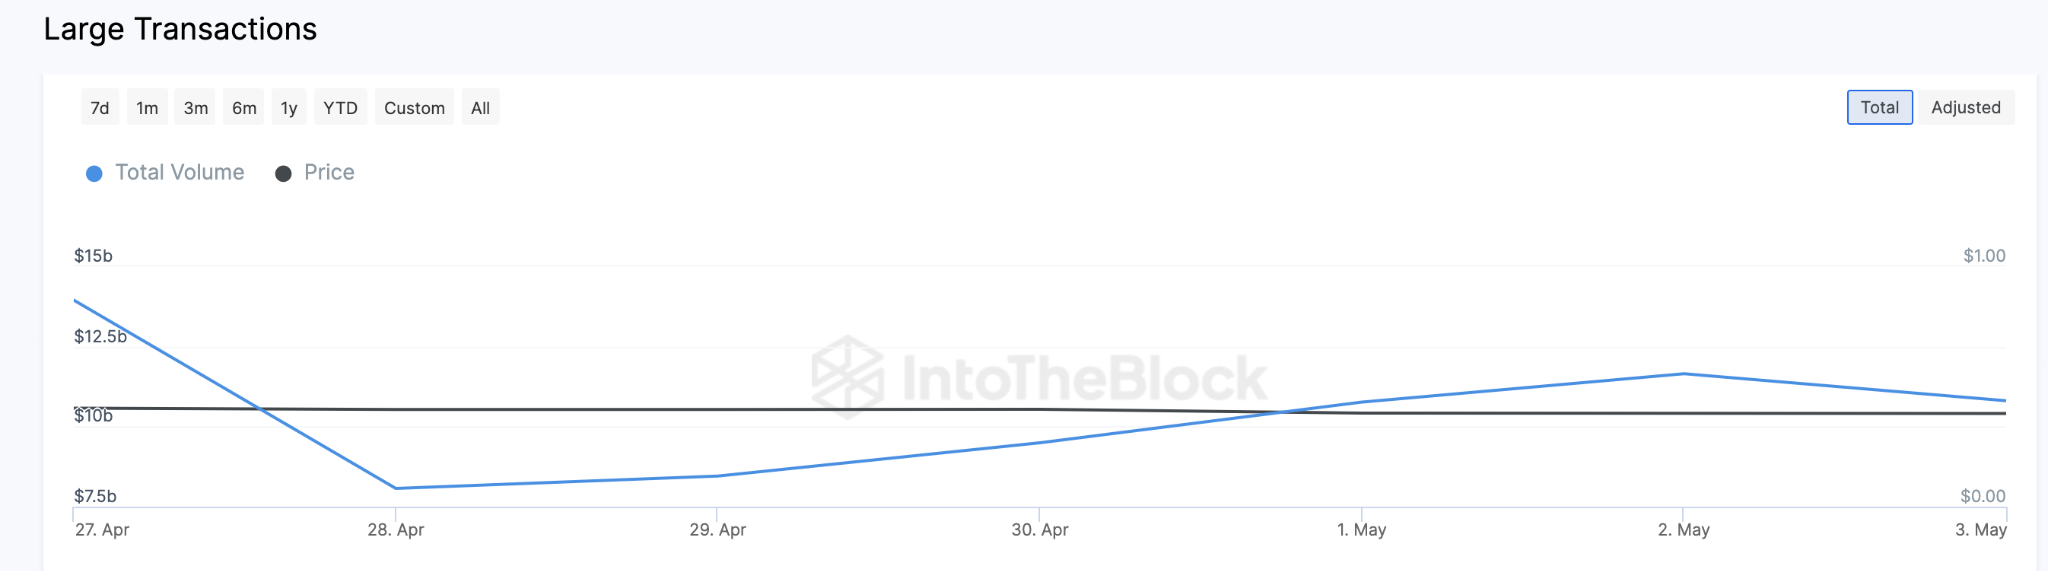The image size is (2048, 571).
Task: Show the 1y time range
Action: tap(289, 108)
